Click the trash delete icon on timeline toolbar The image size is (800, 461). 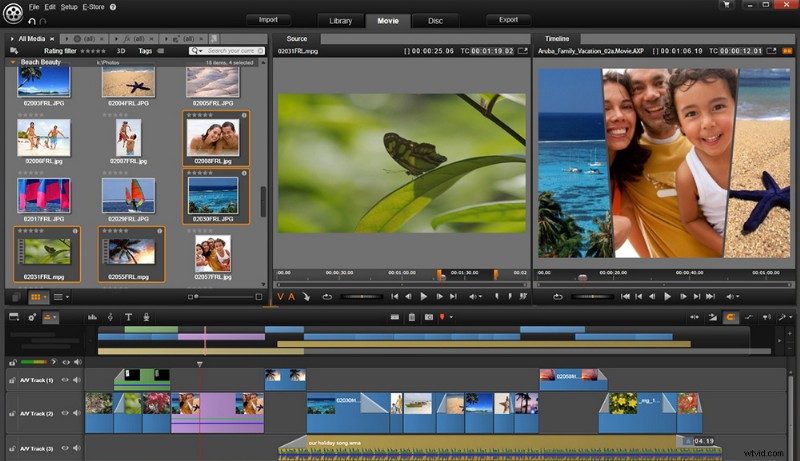(x=412, y=317)
